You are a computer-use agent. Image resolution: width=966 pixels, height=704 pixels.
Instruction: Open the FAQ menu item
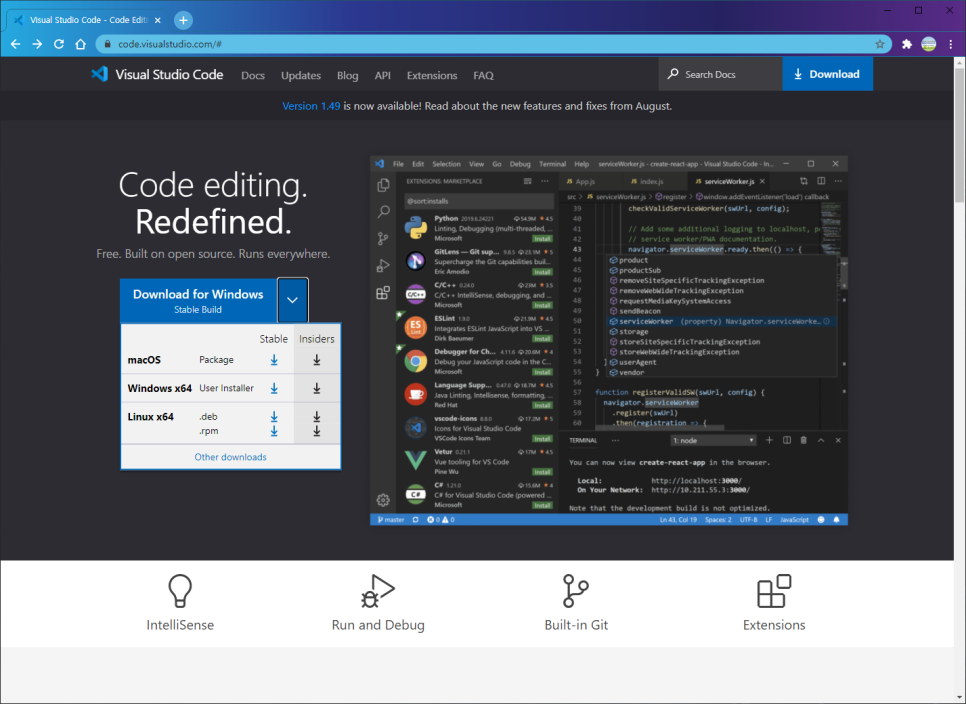(484, 75)
